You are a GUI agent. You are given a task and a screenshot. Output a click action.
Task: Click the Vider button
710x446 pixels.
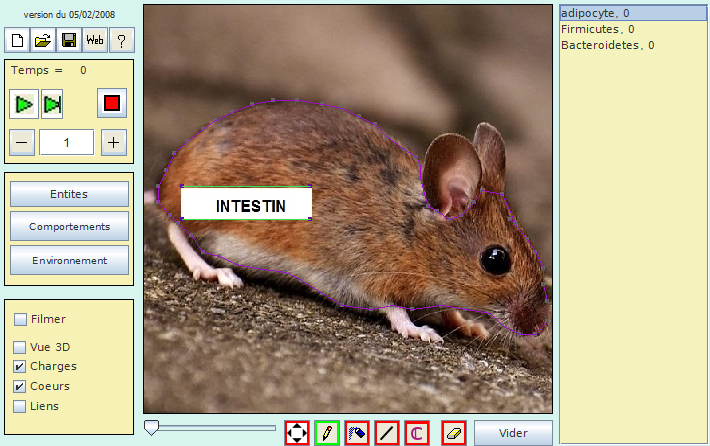click(513, 433)
